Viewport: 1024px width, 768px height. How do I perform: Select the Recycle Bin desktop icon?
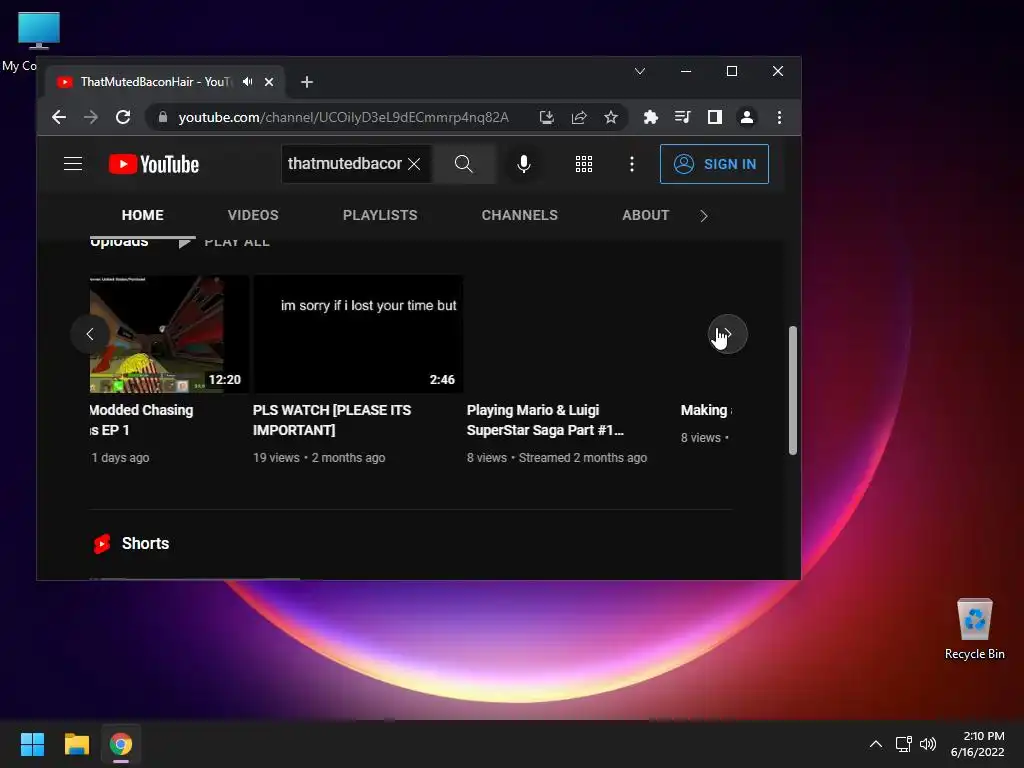[974, 630]
